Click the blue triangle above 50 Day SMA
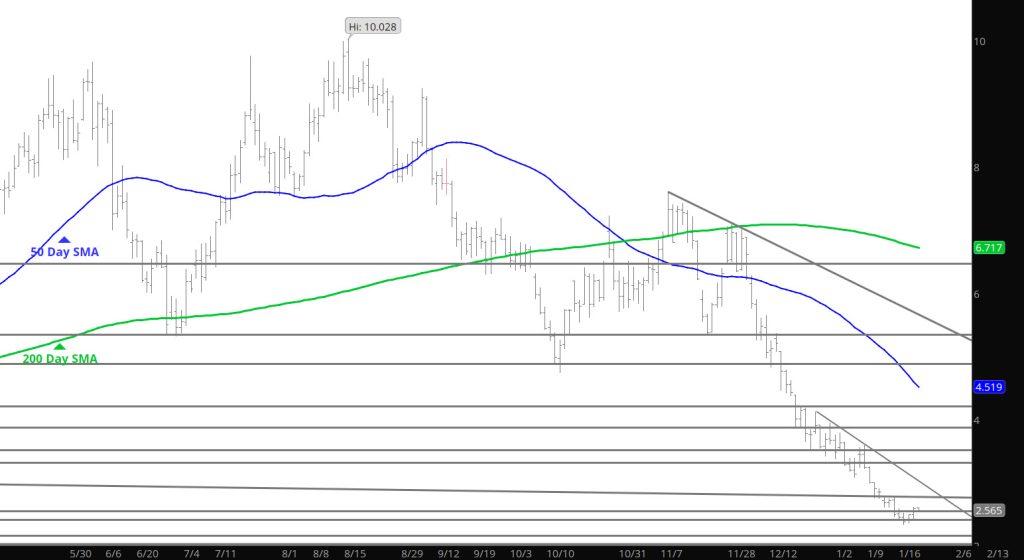The height and width of the screenshot is (560, 1024). (64, 240)
